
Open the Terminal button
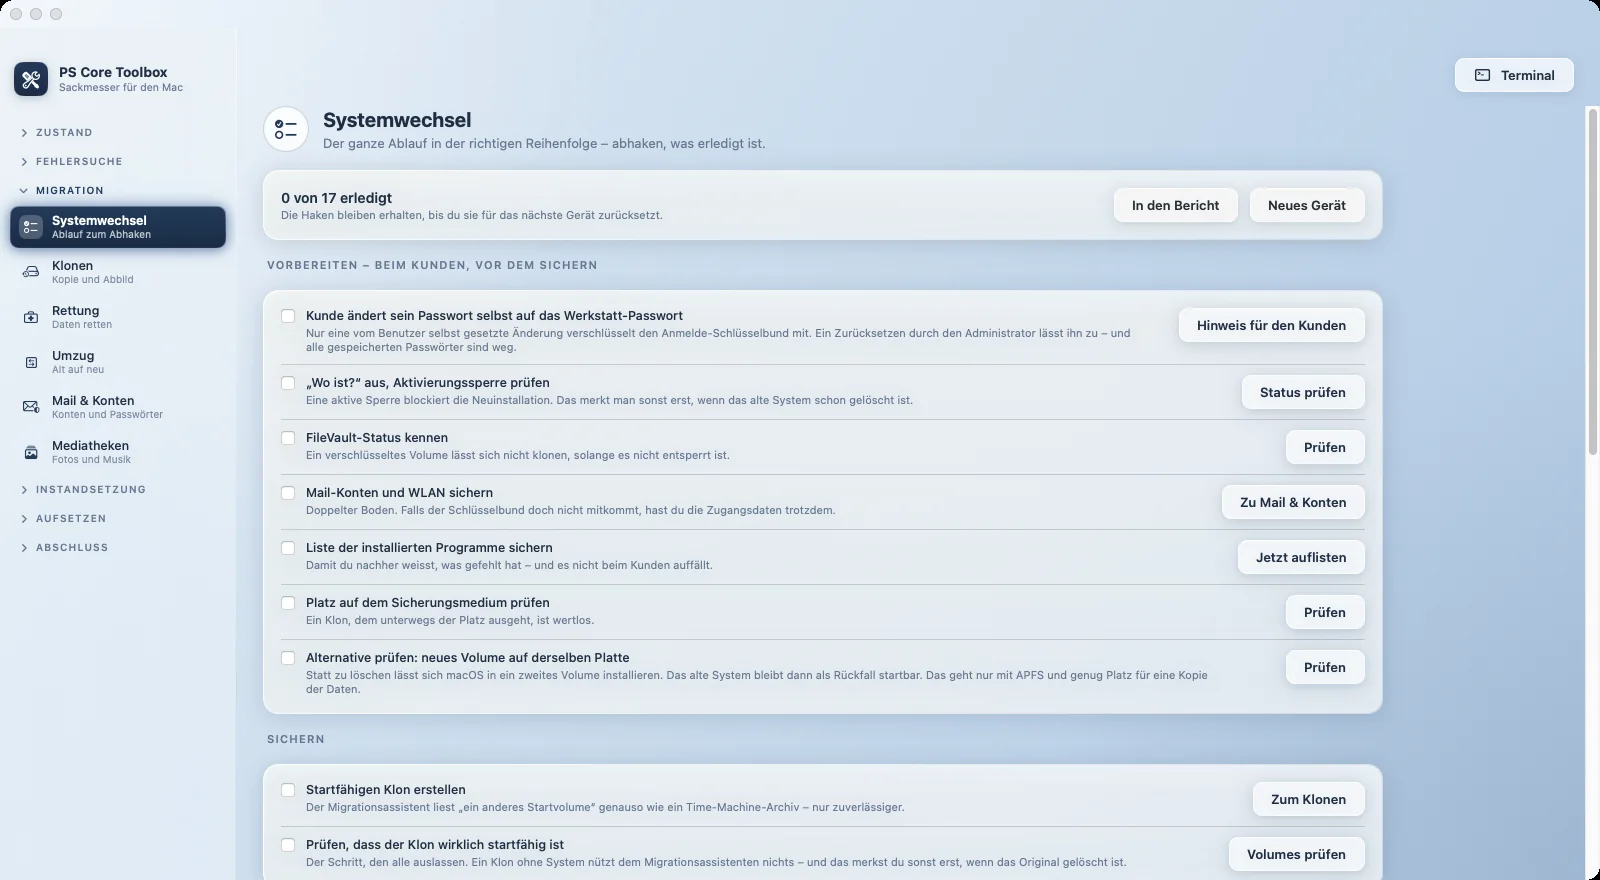(1514, 75)
